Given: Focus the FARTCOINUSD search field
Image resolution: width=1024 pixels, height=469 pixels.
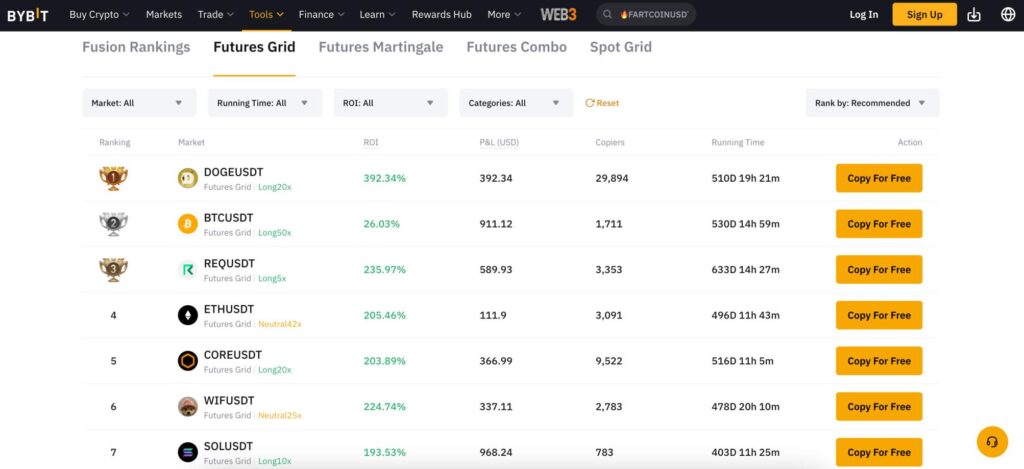Looking at the screenshot, I should tap(646, 14).
